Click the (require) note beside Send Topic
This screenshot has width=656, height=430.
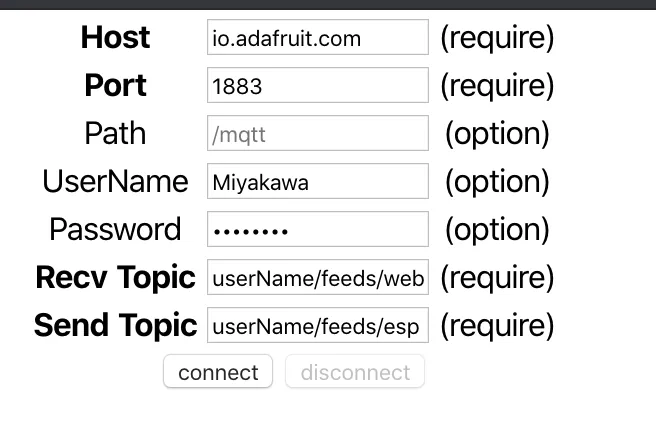(x=497, y=326)
